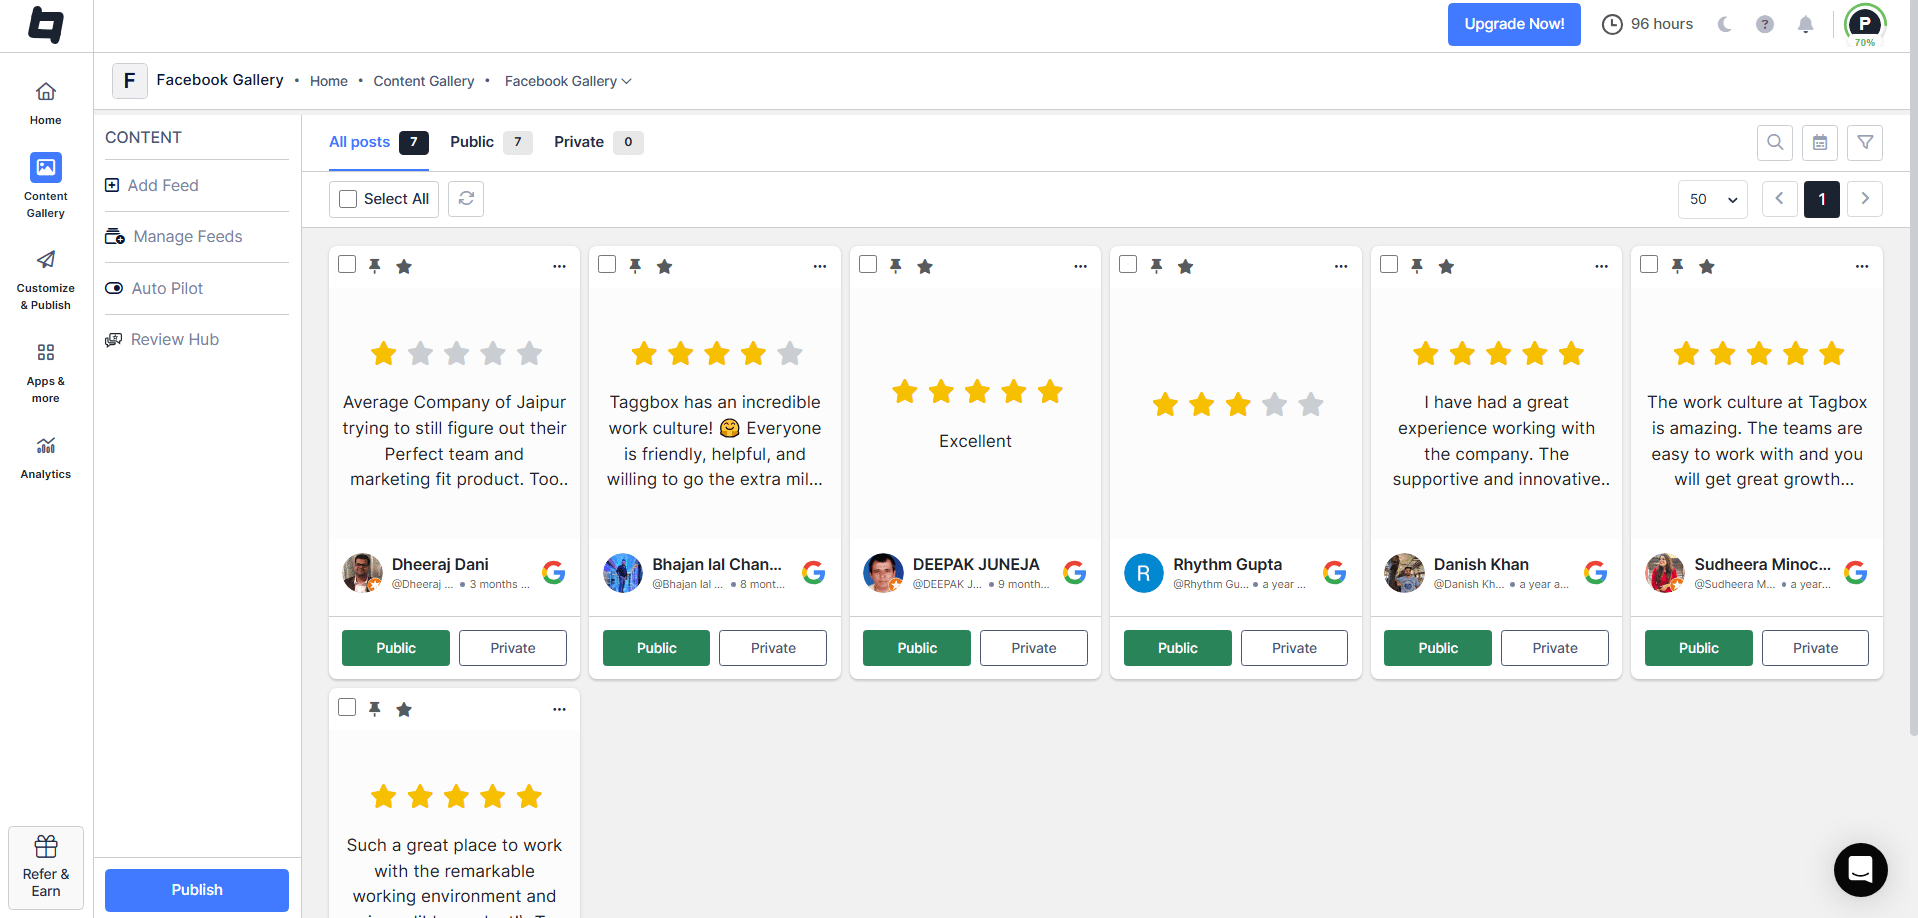The height and width of the screenshot is (918, 1918).
Task: Open more options on Danish Khan post
Action: [x=1601, y=266]
